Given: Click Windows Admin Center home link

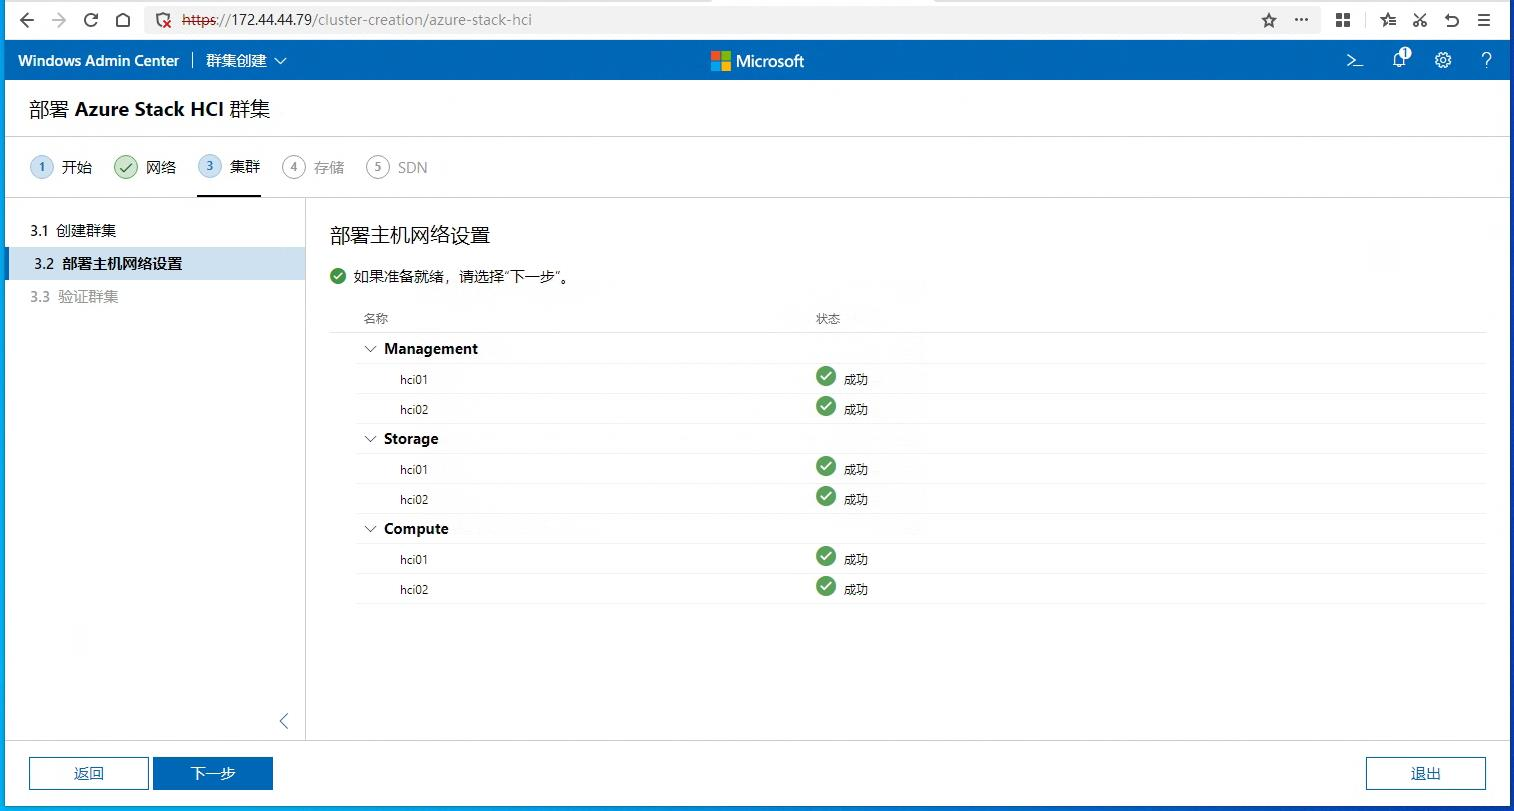Looking at the screenshot, I should click(99, 61).
